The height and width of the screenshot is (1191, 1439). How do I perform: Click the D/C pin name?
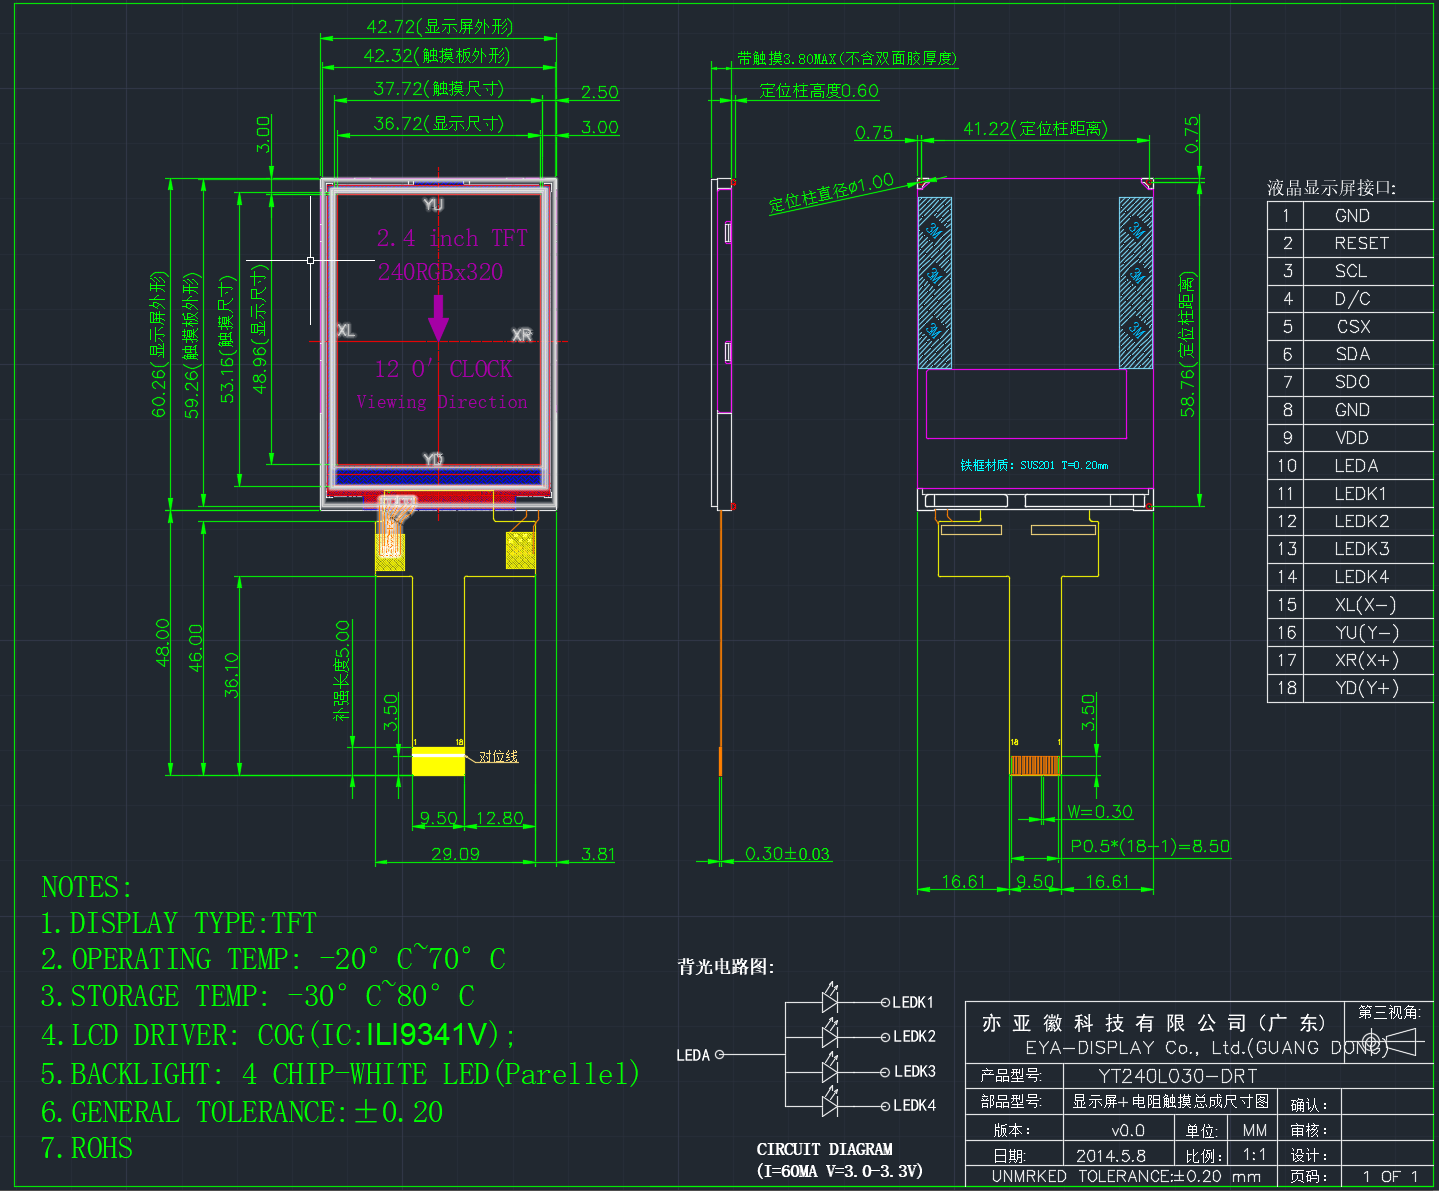tap(1352, 299)
